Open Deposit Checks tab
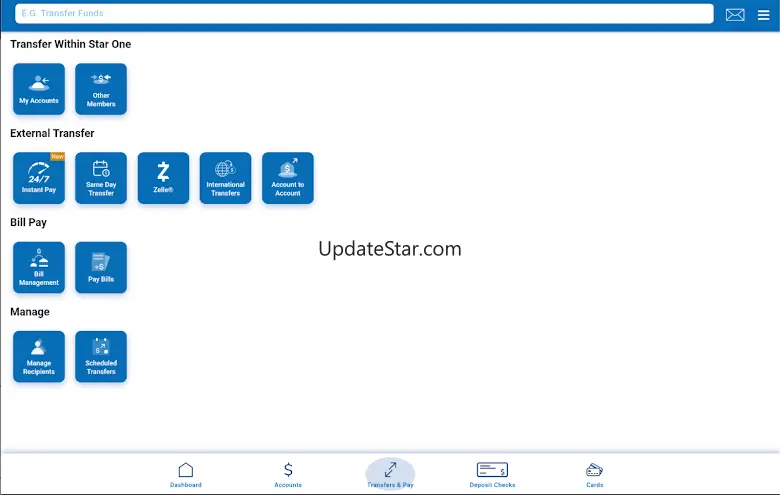Viewport: 780px width, 495px height. tap(492, 475)
